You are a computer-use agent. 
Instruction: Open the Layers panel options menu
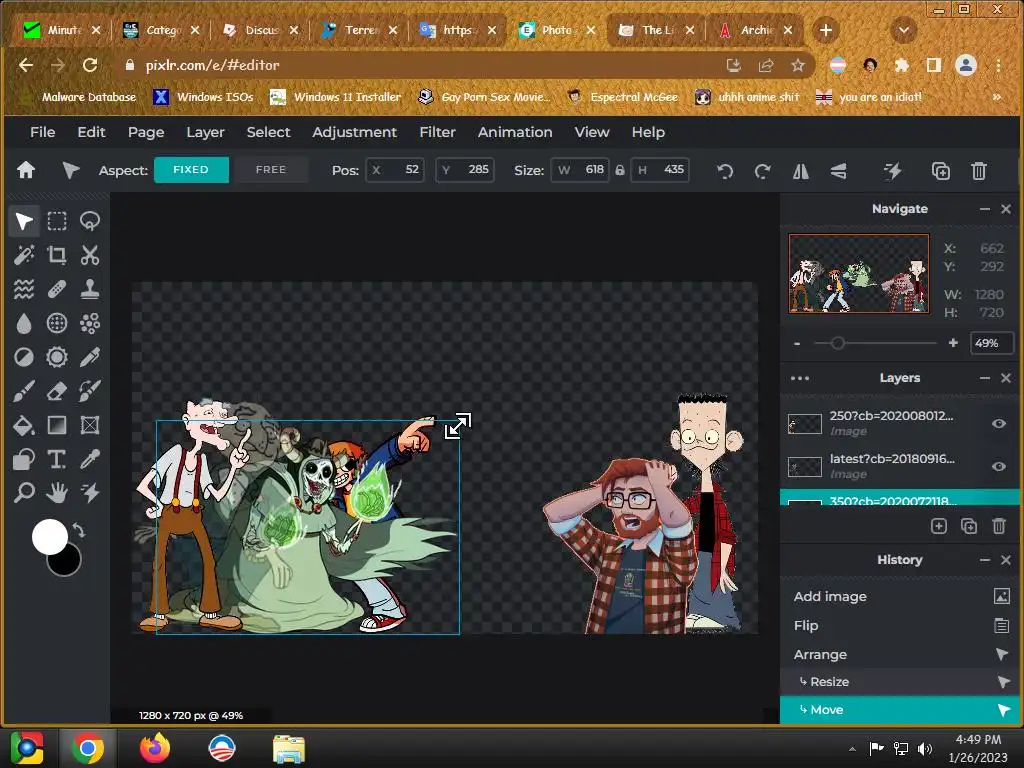tap(800, 378)
